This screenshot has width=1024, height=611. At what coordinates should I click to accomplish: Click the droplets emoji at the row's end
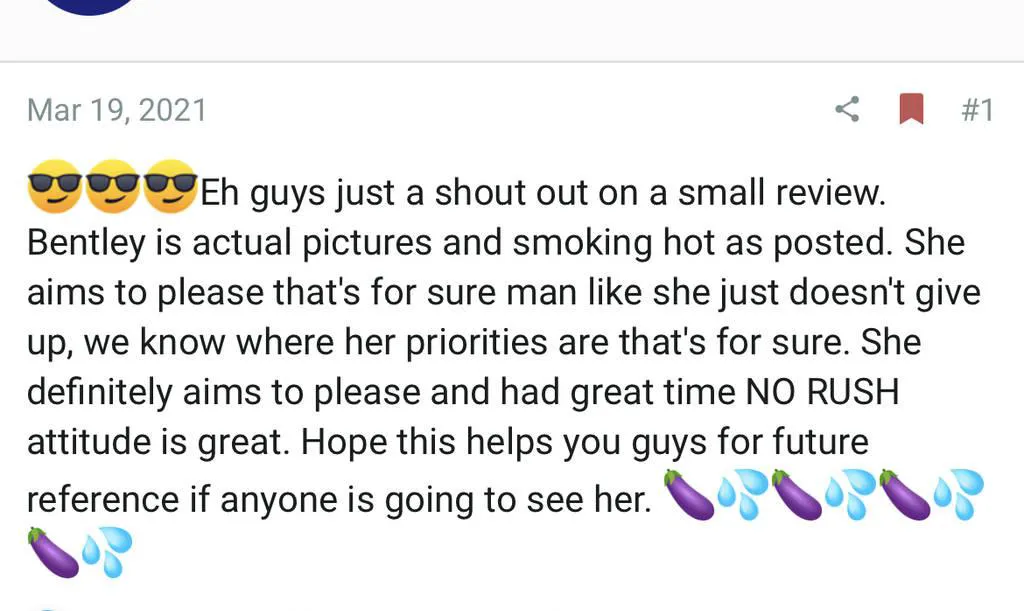[958, 494]
